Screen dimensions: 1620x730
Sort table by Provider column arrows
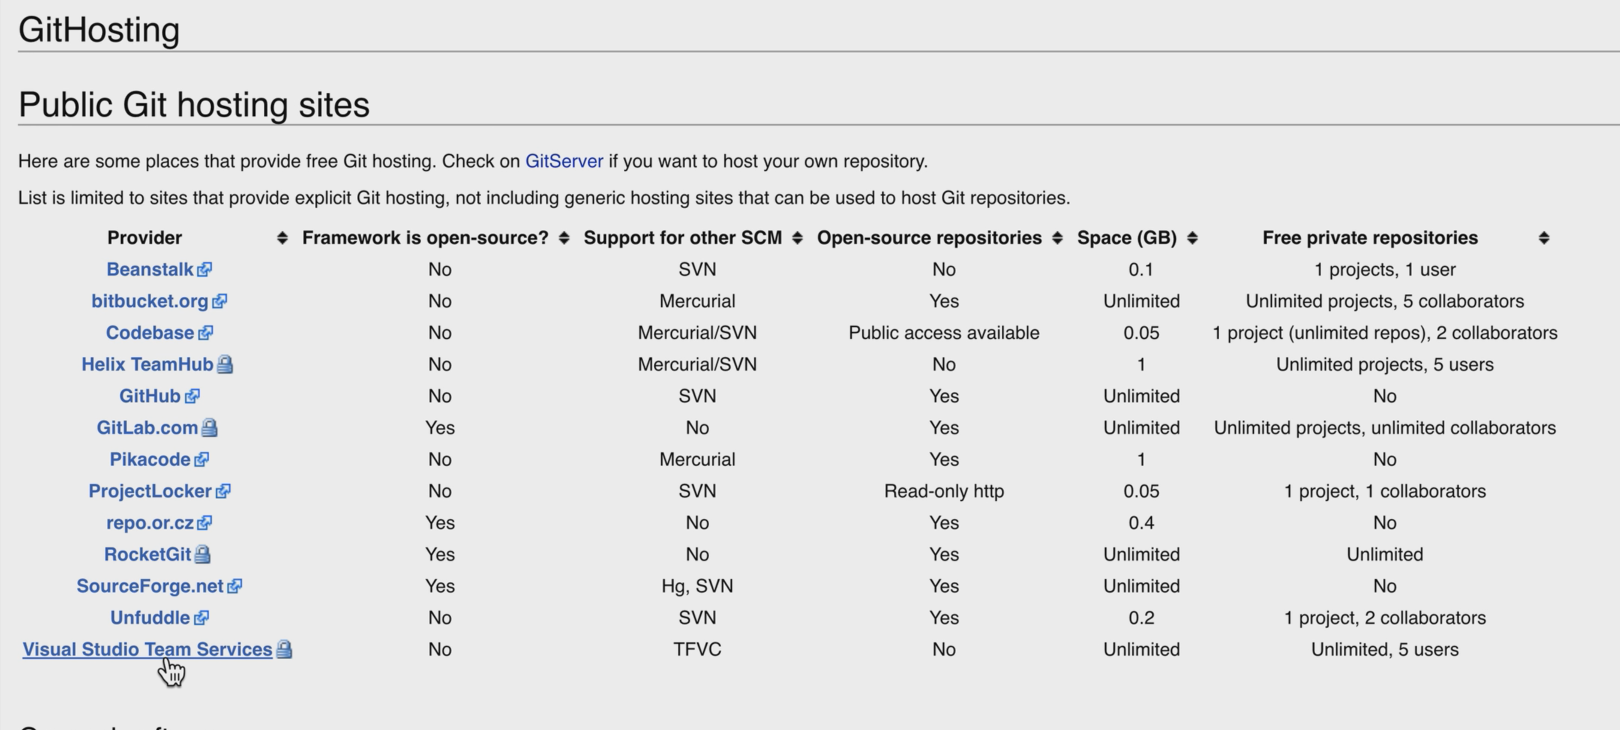tap(282, 238)
